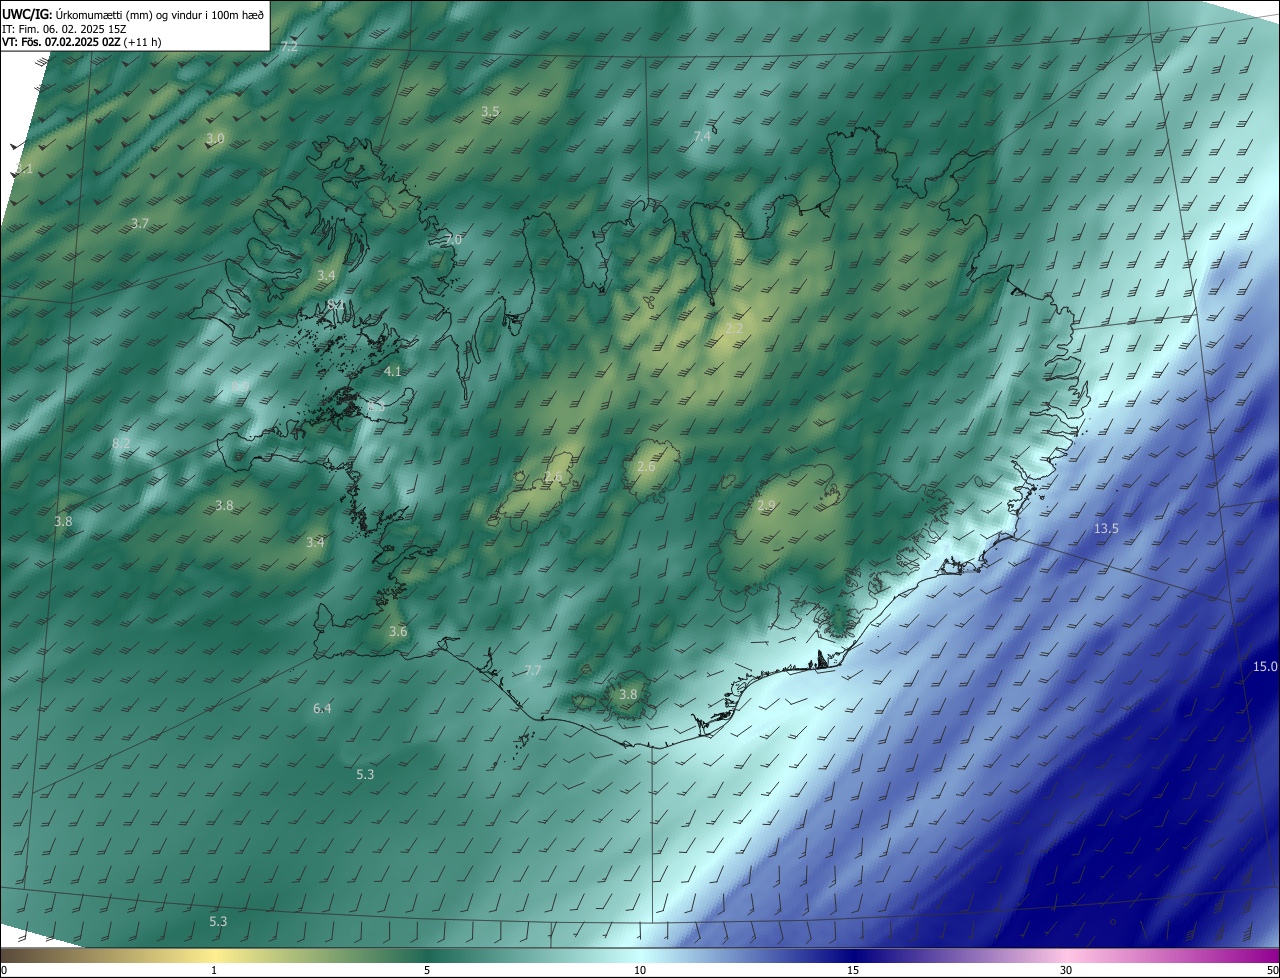Click the colorbar tick label '30'
Image resolution: width=1280 pixels, height=978 pixels.
pos(1066,970)
